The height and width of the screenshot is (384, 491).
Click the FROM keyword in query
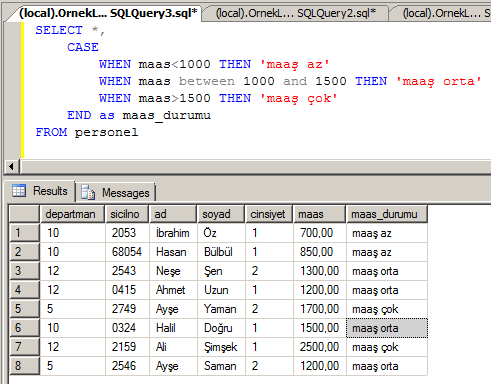pyautogui.click(x=51, y=132)
